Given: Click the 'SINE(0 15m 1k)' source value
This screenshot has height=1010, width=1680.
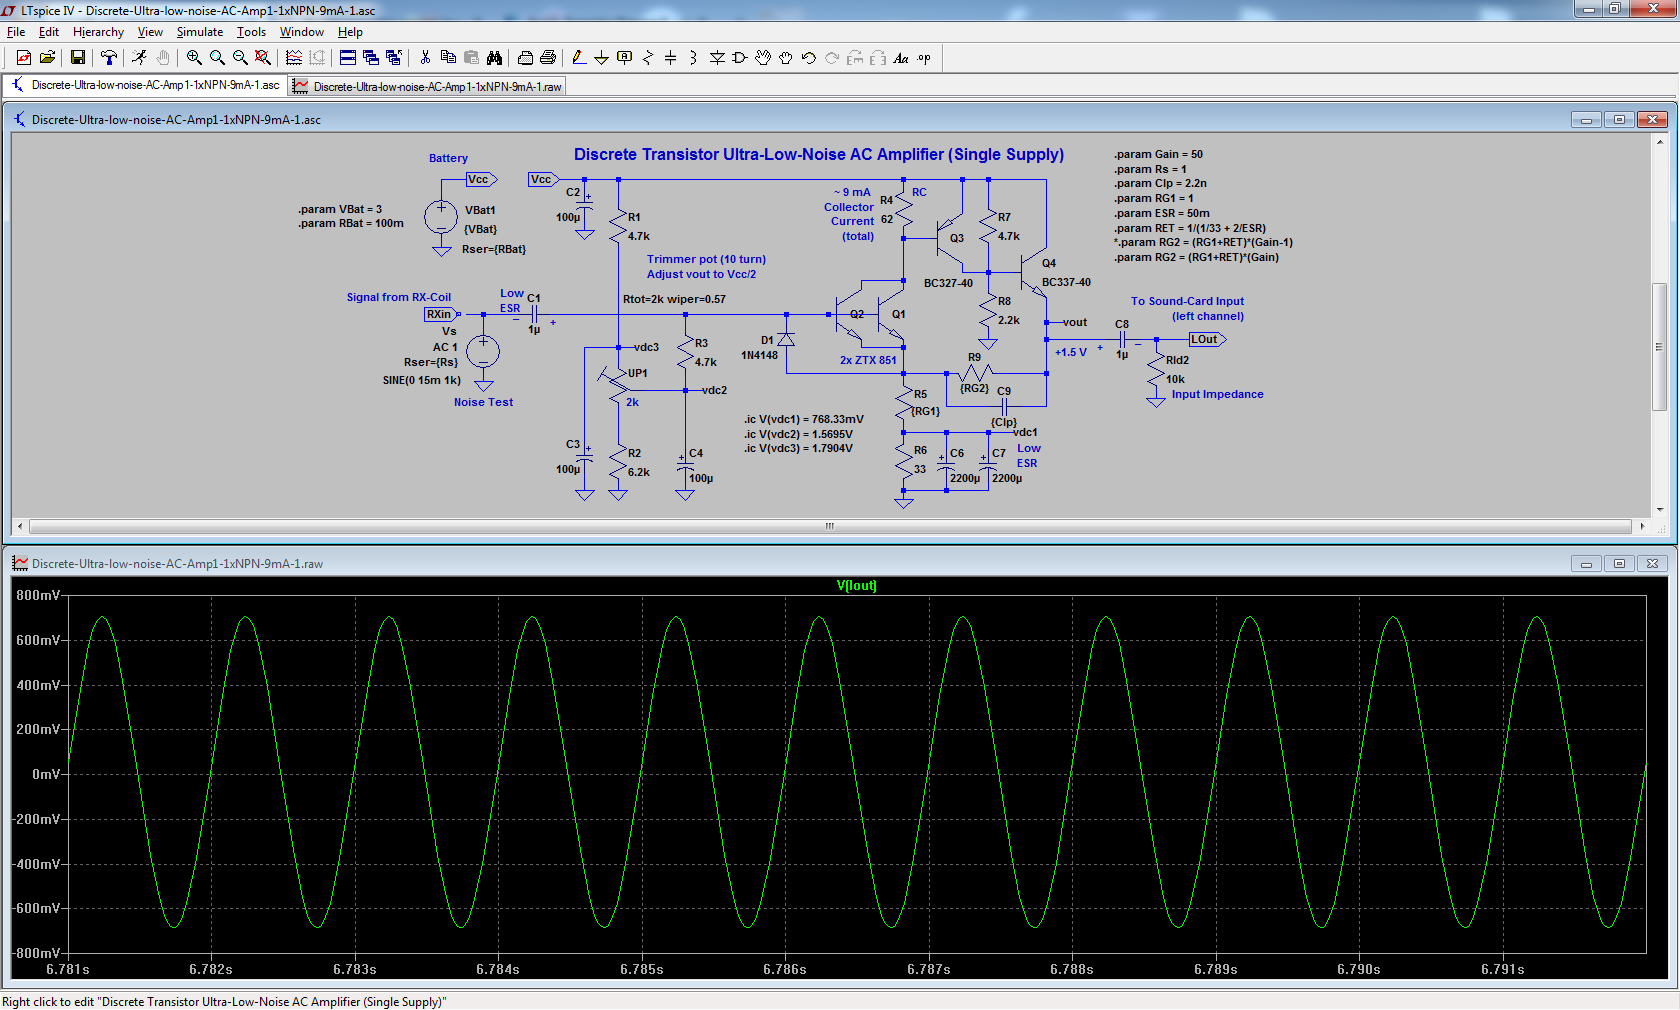Looking at the screenshot, I should [422, 381].
